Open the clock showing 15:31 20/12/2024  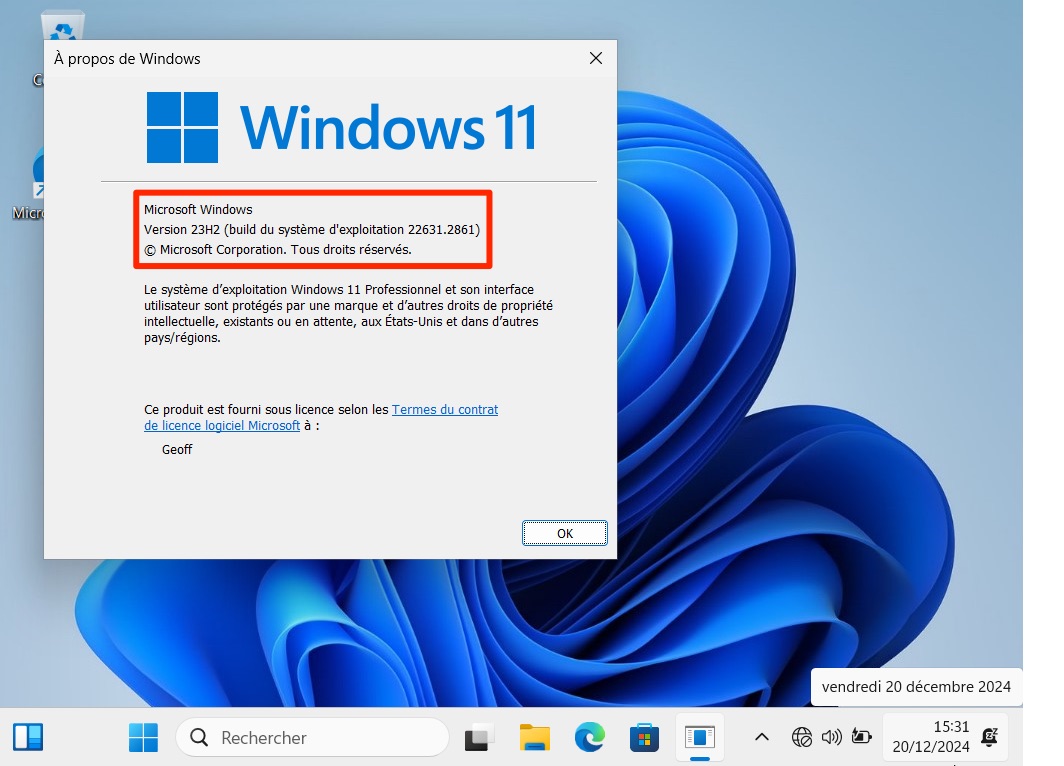point(931,737)
